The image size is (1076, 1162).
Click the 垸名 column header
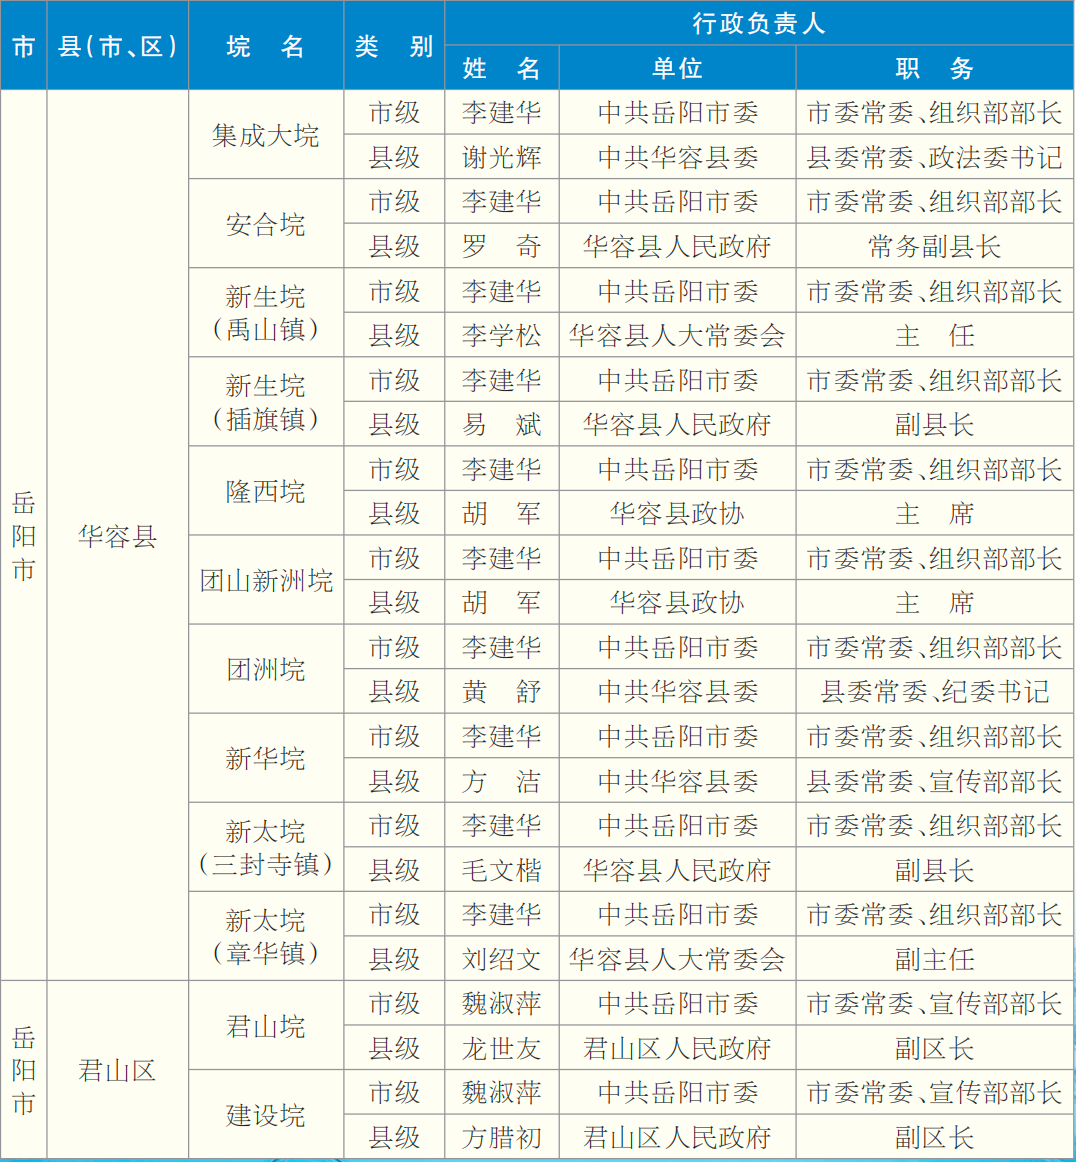point(266,46)
